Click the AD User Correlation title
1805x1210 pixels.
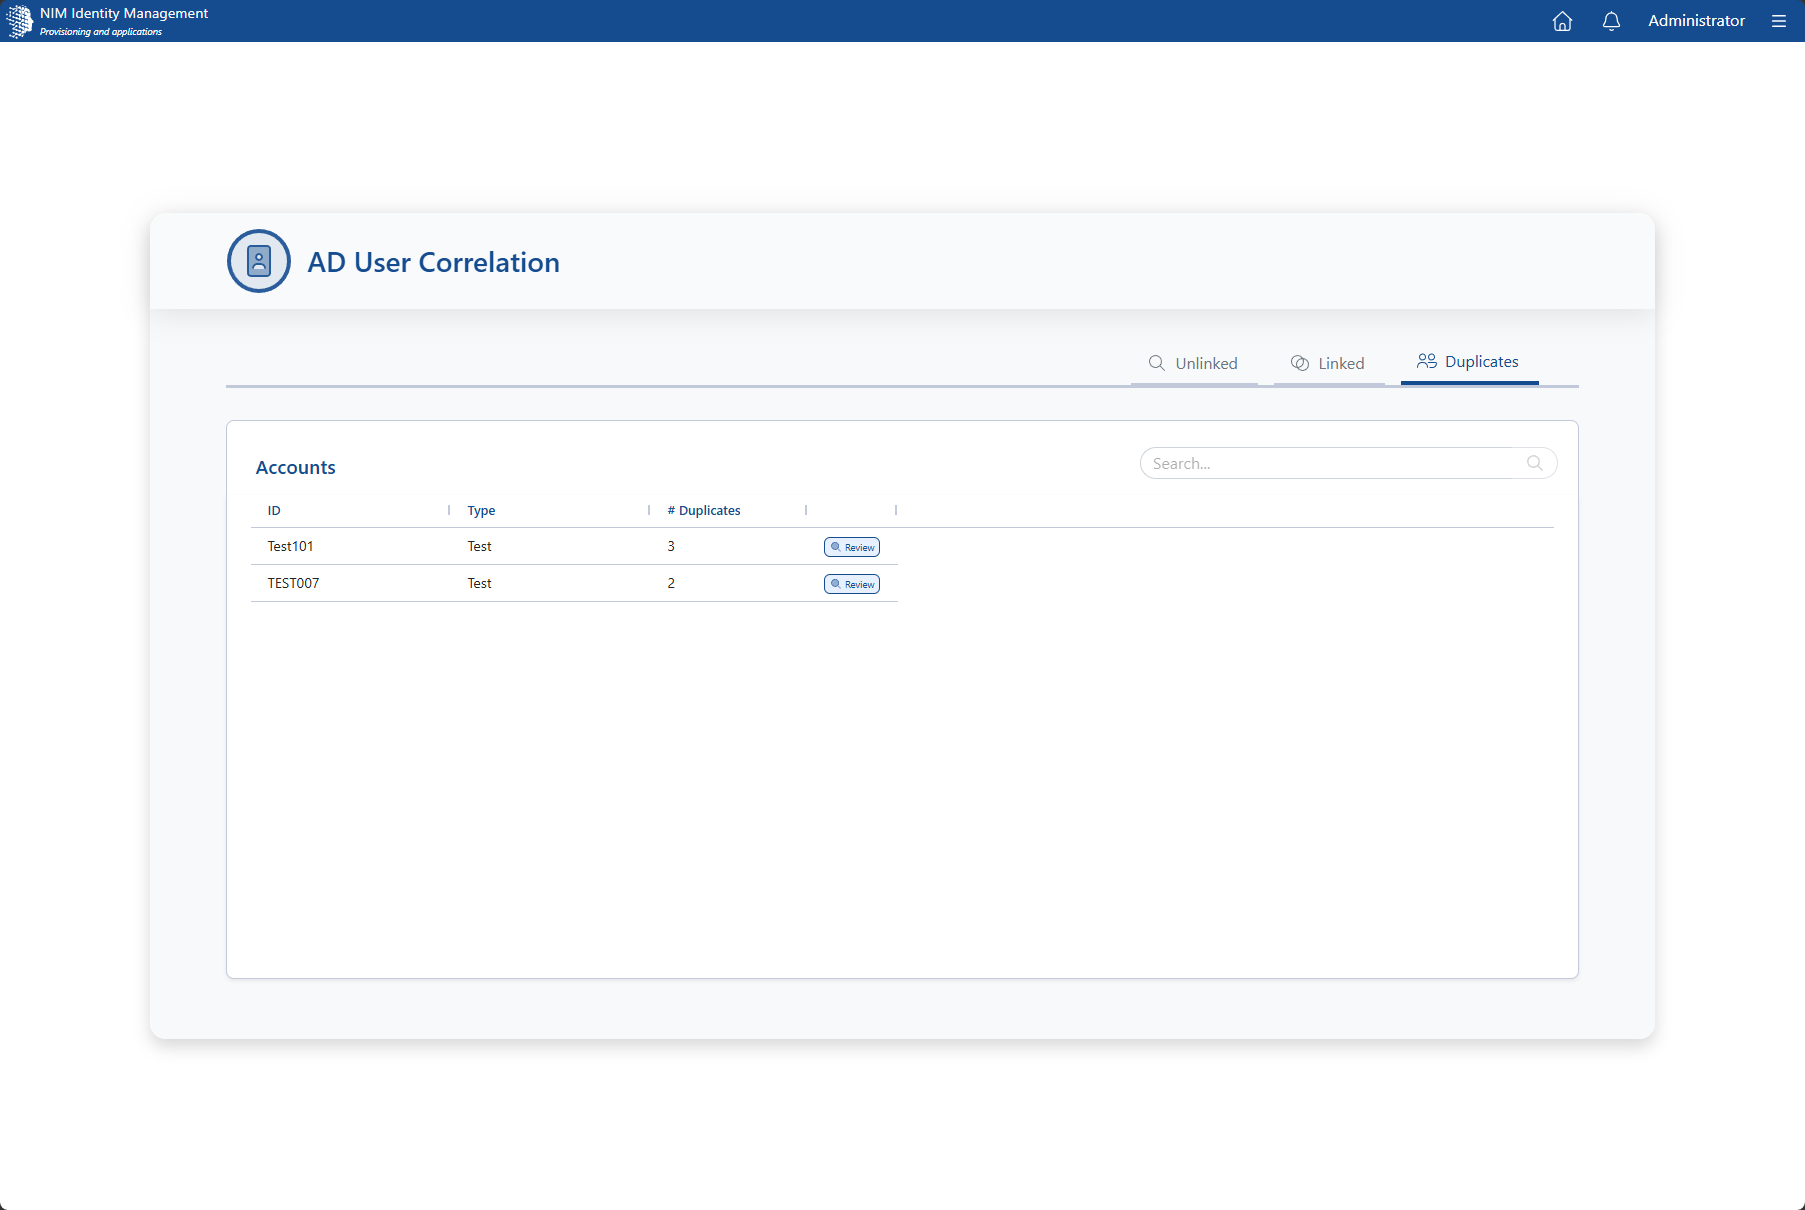(x=433, y=262)
